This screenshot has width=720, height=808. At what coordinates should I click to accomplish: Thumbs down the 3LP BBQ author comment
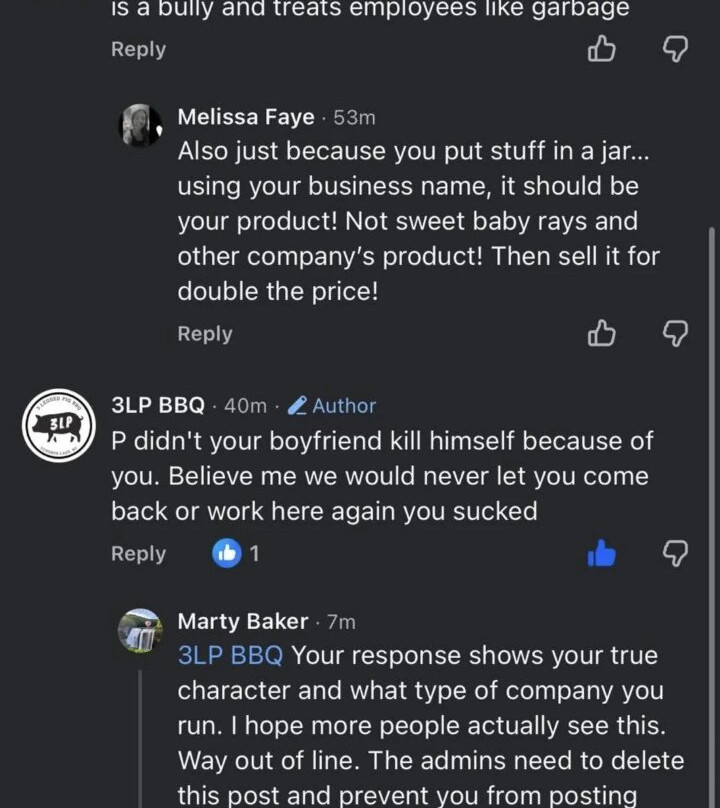676,553
